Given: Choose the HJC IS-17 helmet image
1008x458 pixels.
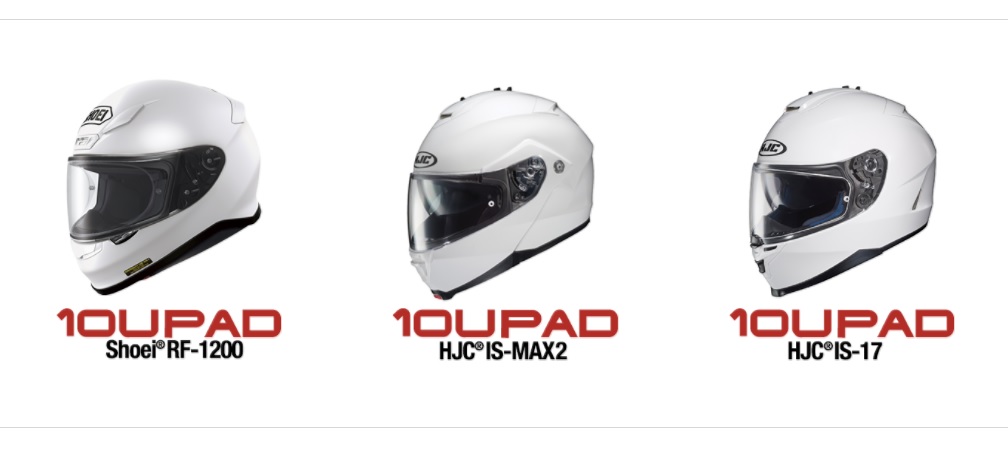Looking at the screenshot, I should (843, 192).
